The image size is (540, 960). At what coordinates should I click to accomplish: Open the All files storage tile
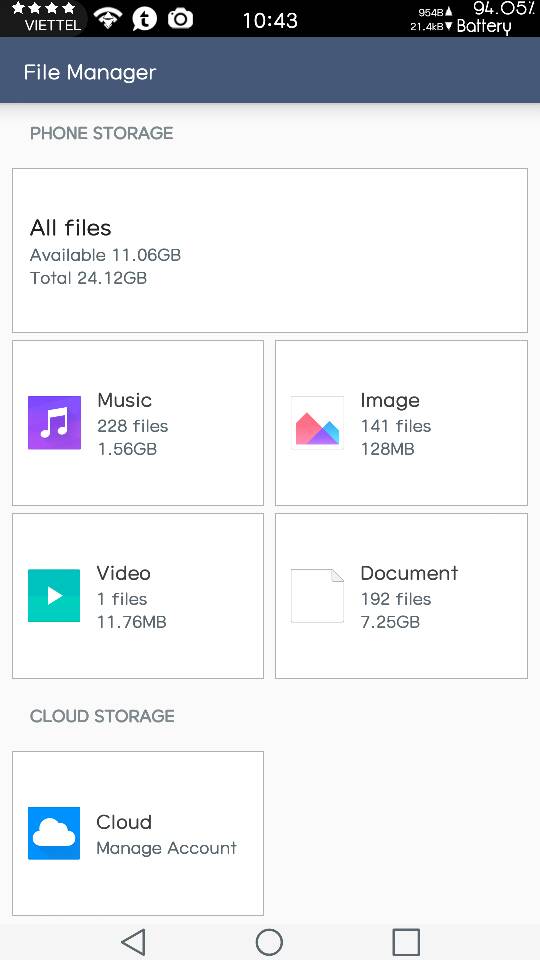270,250
